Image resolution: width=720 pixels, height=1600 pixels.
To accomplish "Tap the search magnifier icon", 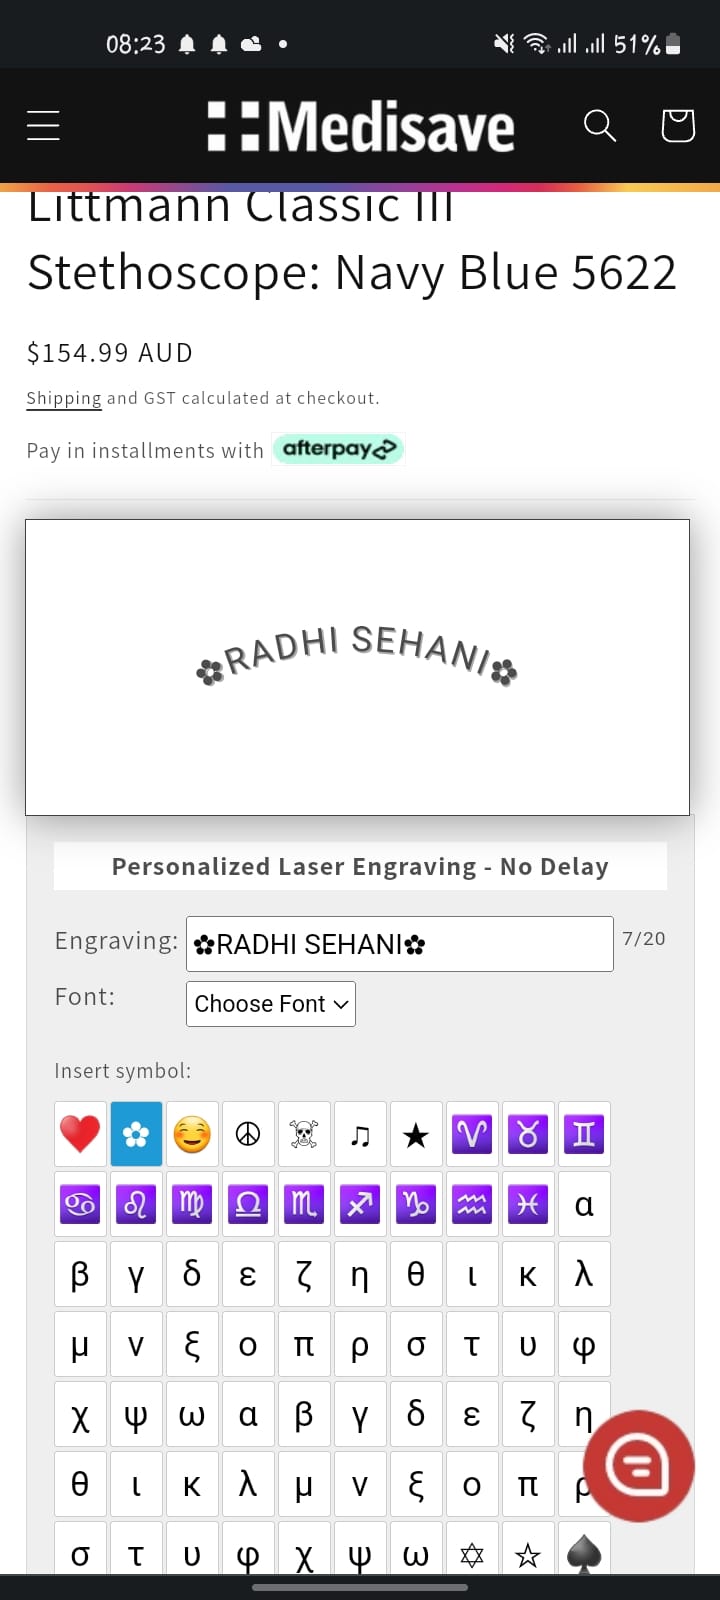I will pos(600,126).
